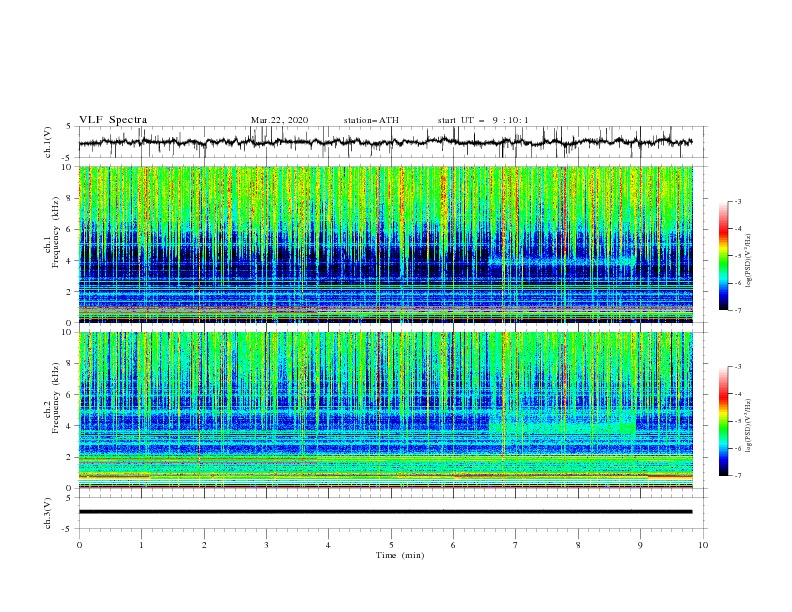
Task: Click the ch.1 voltage waveform trace
Action: pos(385,142)
